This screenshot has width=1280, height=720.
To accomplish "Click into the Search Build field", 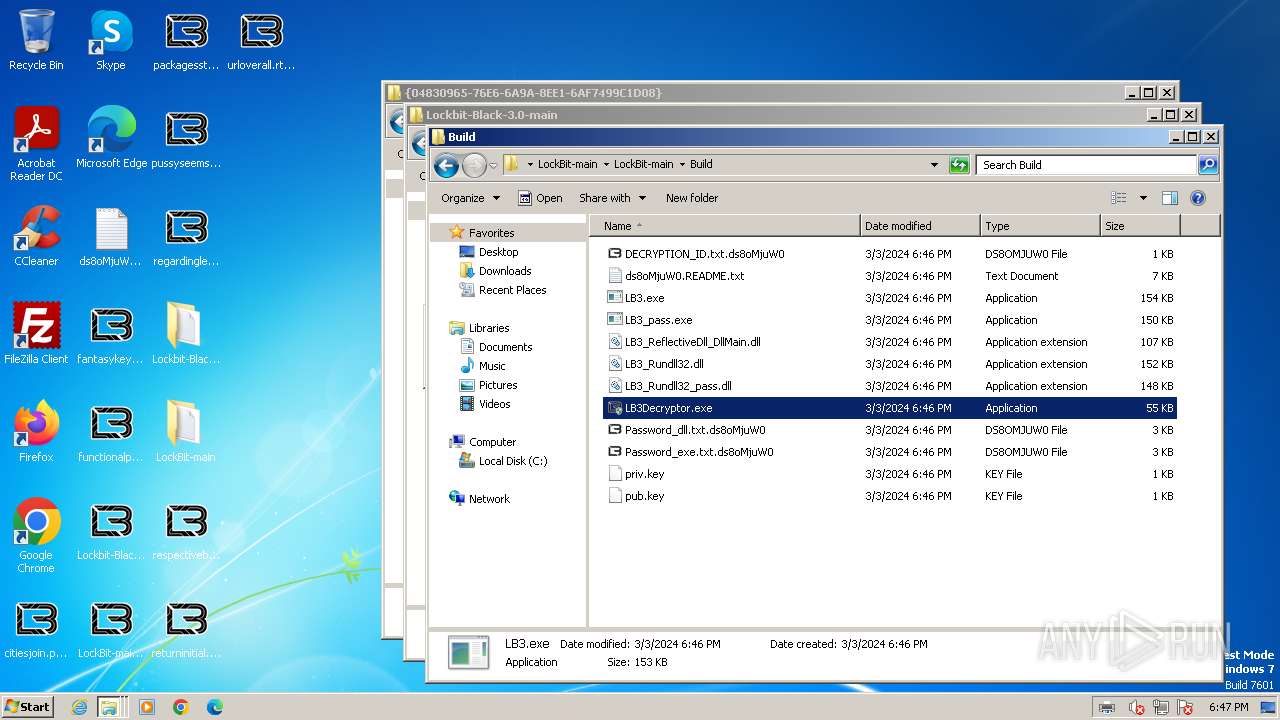I will pos(1086,165).
